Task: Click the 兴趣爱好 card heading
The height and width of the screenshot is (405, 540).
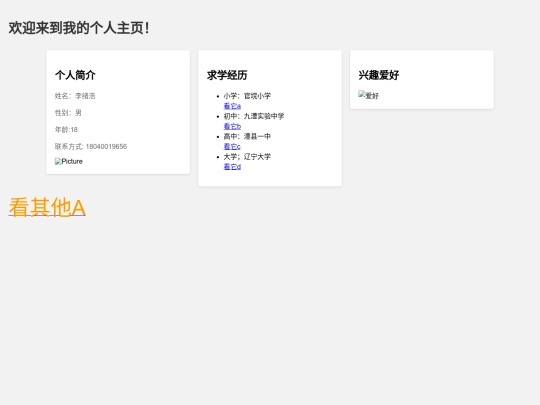Action: click(x=379, y=75)
